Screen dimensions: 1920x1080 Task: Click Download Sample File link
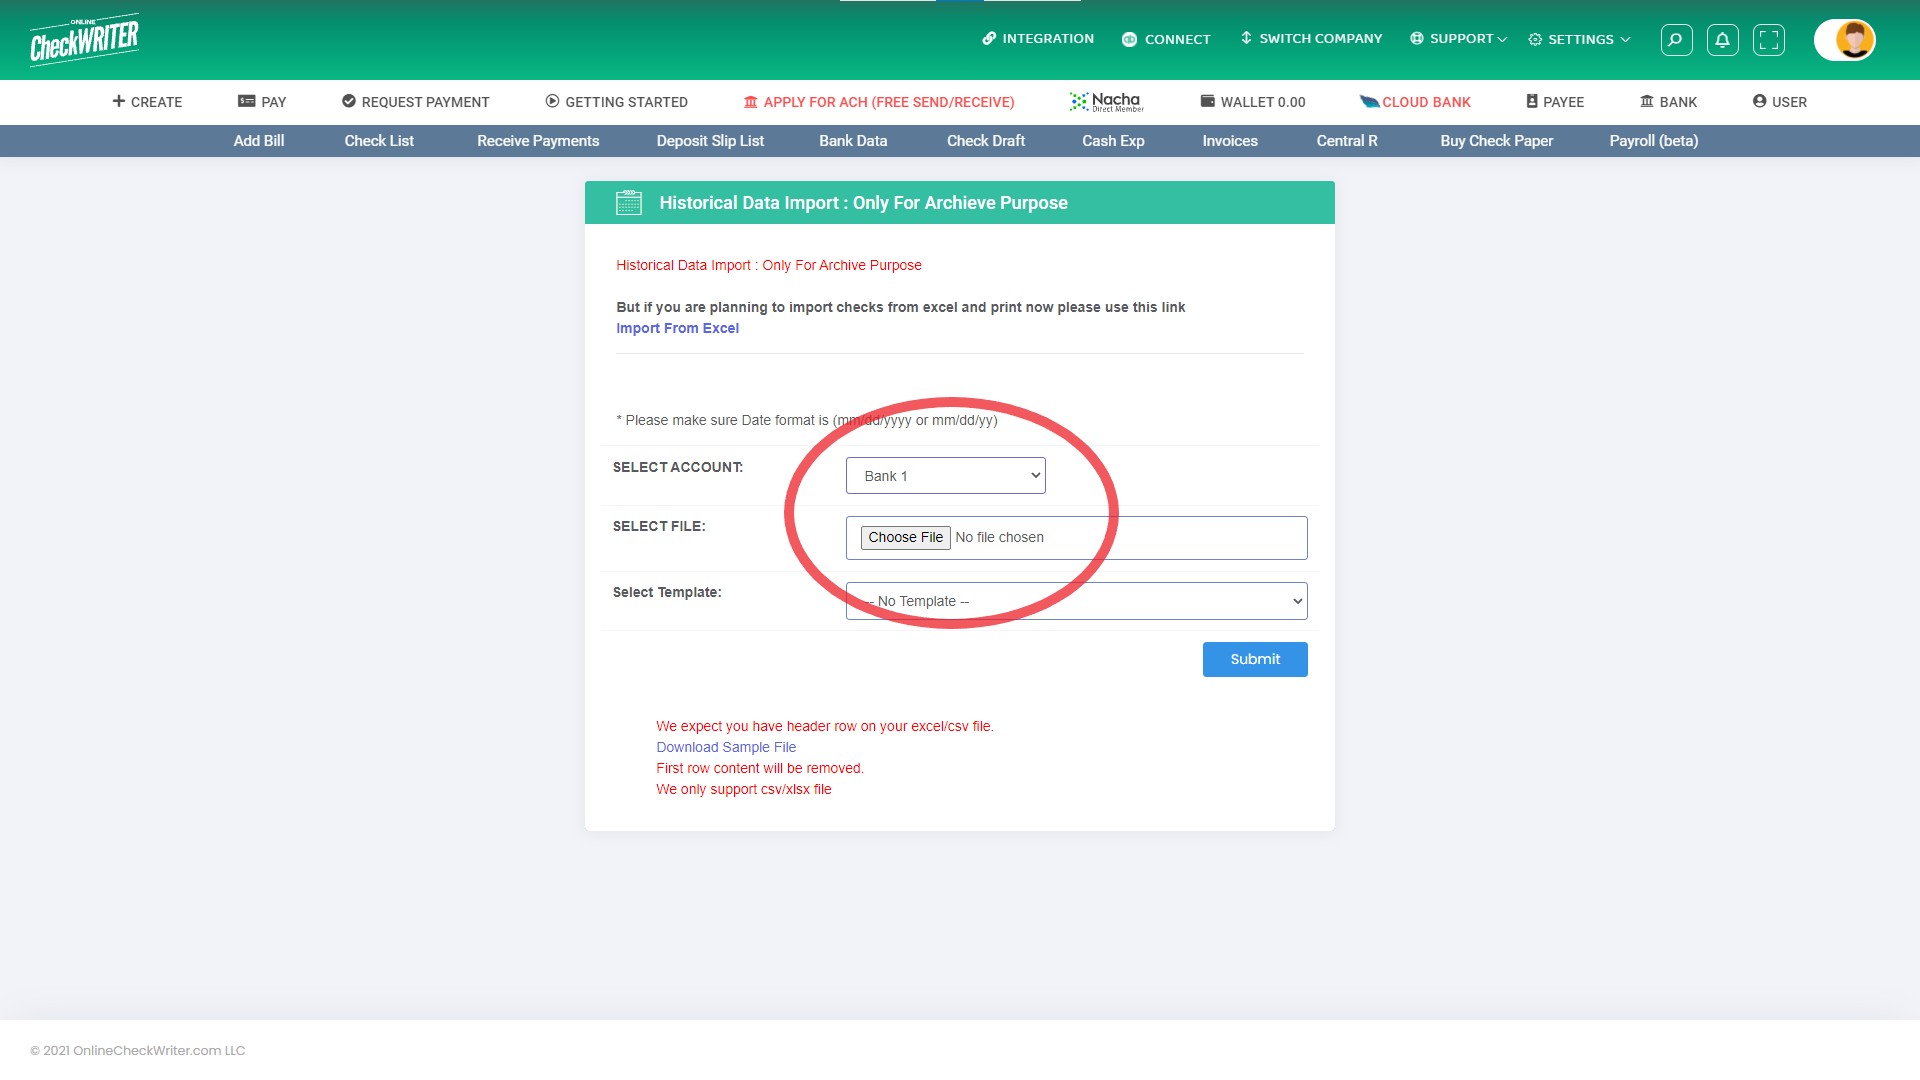click(x=726, y=747)
